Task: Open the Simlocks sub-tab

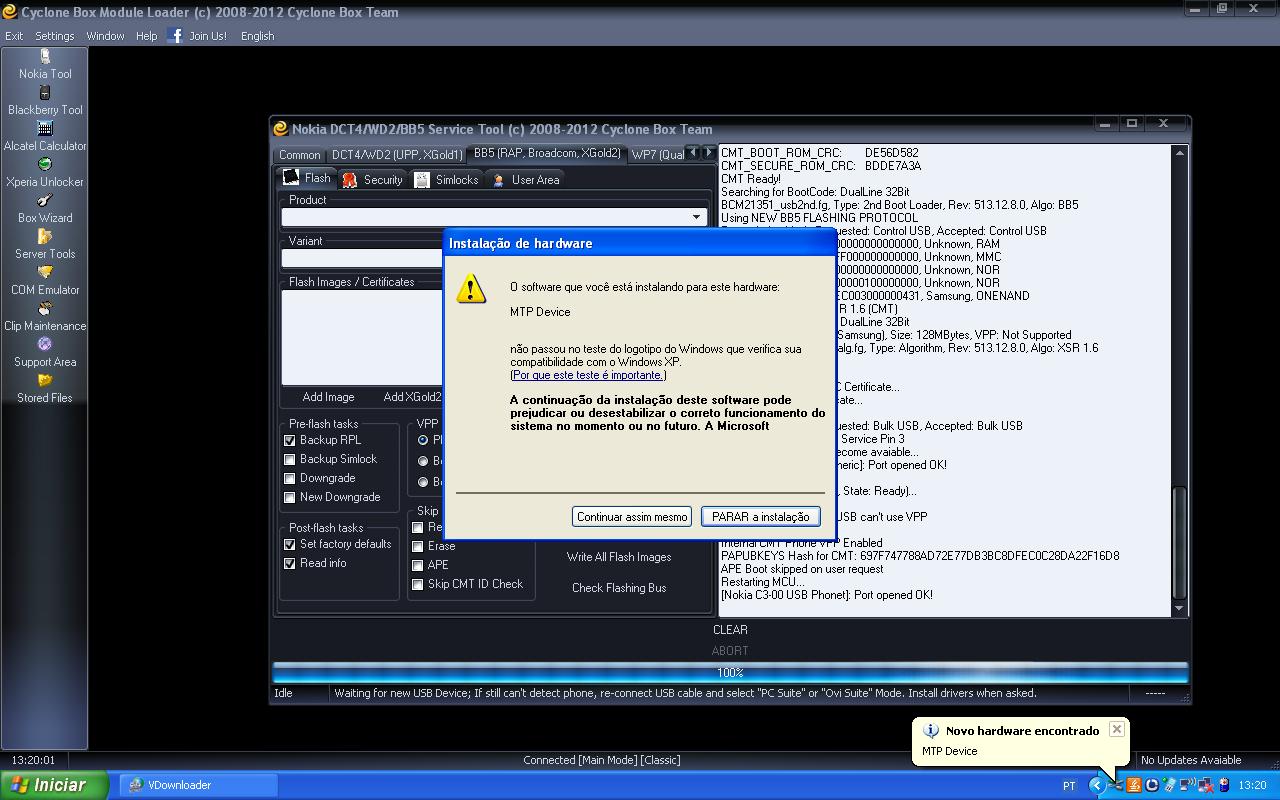Action: pos(447,179)
